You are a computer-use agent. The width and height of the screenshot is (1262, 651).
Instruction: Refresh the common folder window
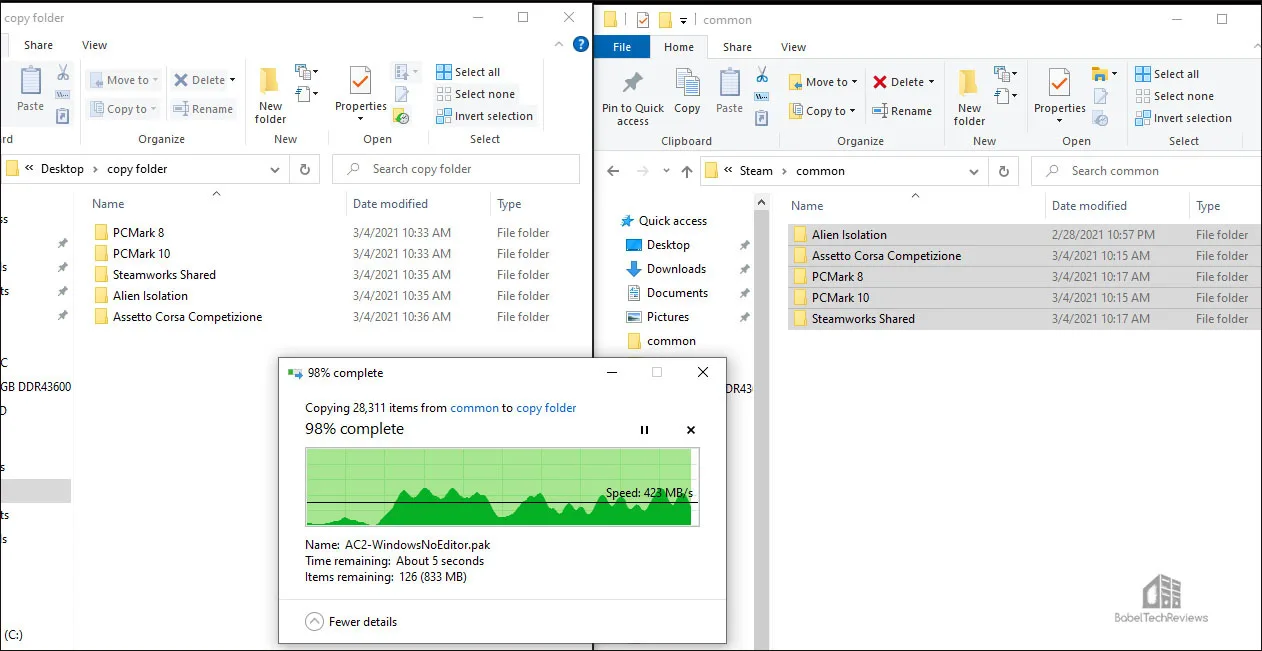[1004, 171]
